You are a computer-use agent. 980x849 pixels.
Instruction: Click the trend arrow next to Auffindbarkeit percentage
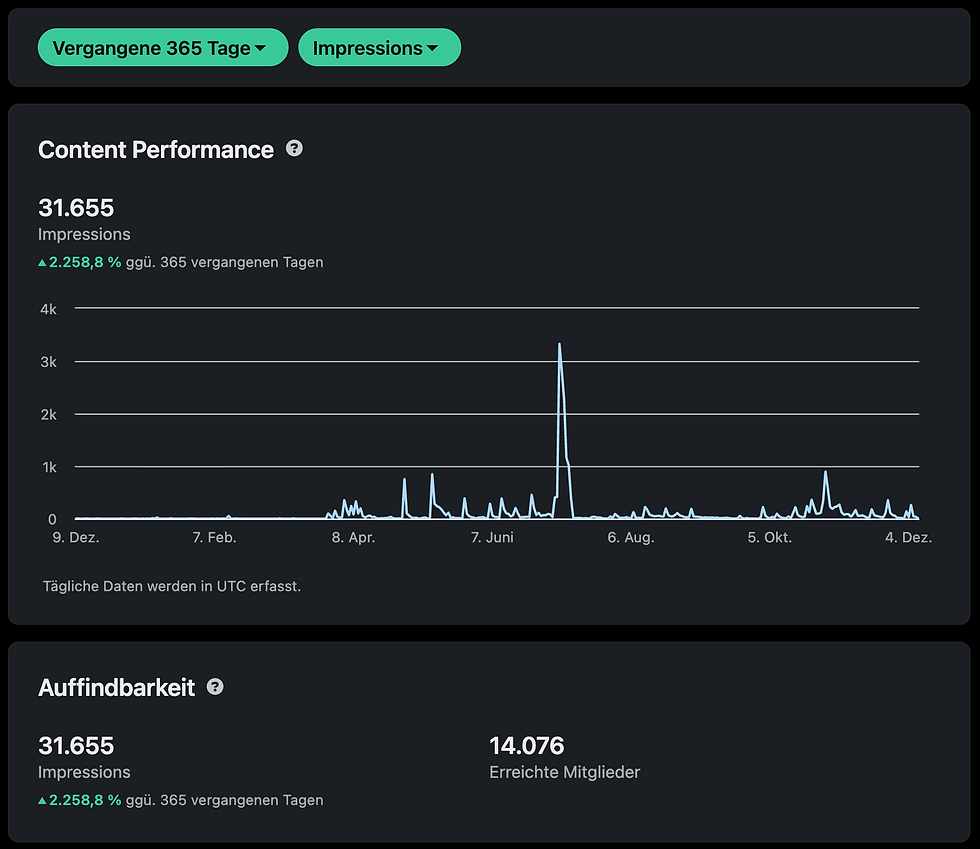(x=42, y=799)
